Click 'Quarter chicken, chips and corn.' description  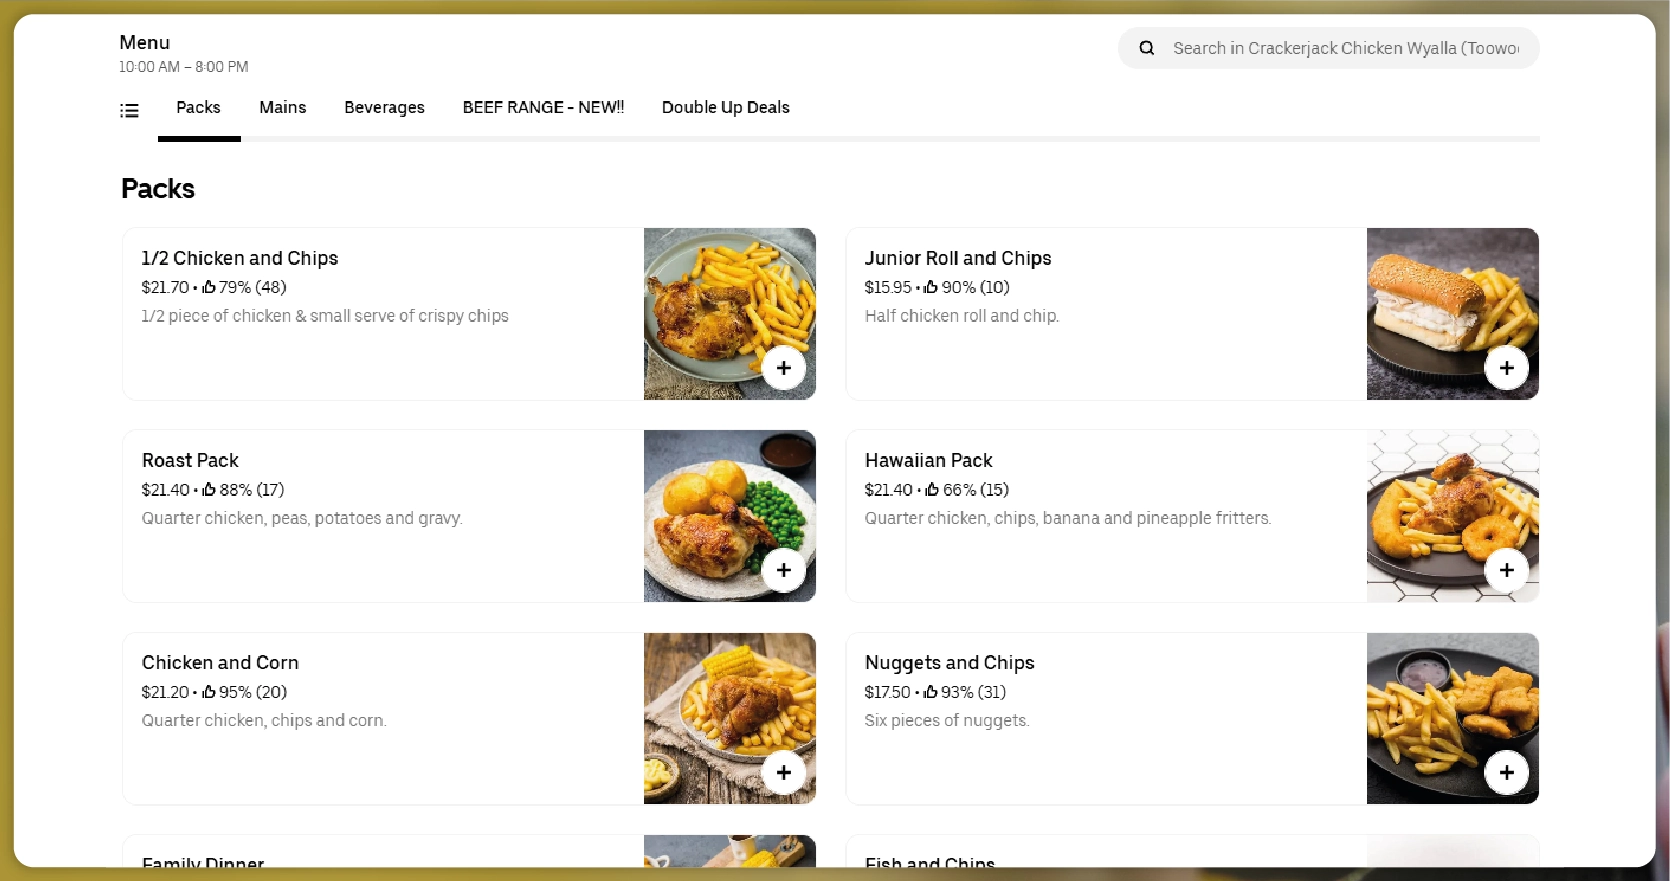pos(264,720)
